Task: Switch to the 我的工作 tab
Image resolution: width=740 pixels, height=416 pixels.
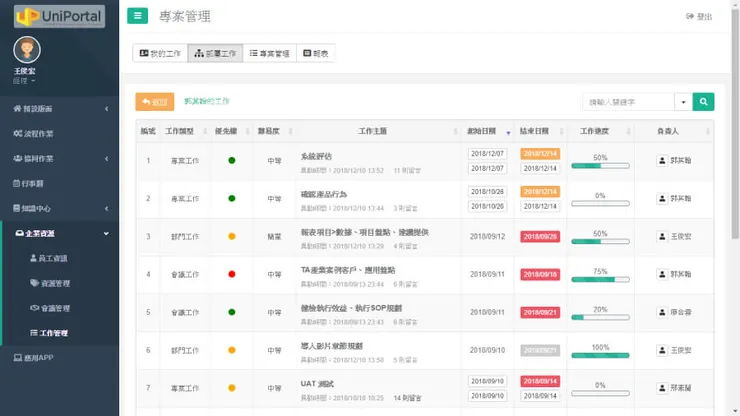Action: coord(160,53)
